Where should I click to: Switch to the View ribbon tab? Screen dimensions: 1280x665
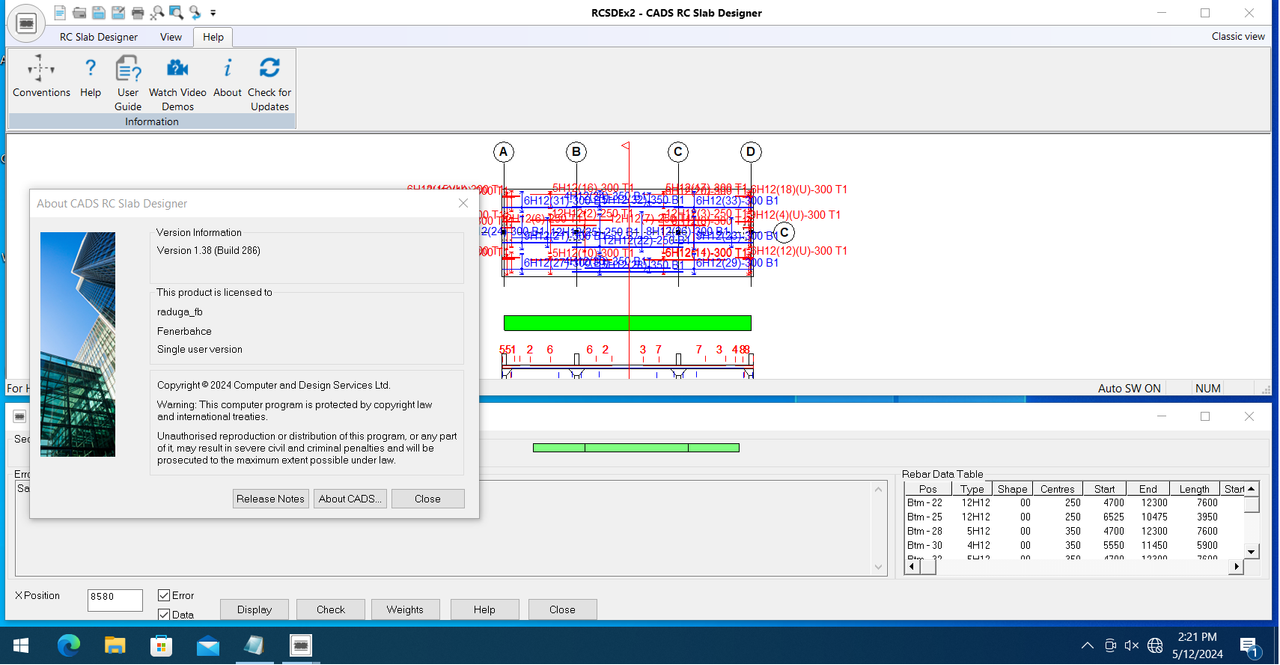(171, 37)
